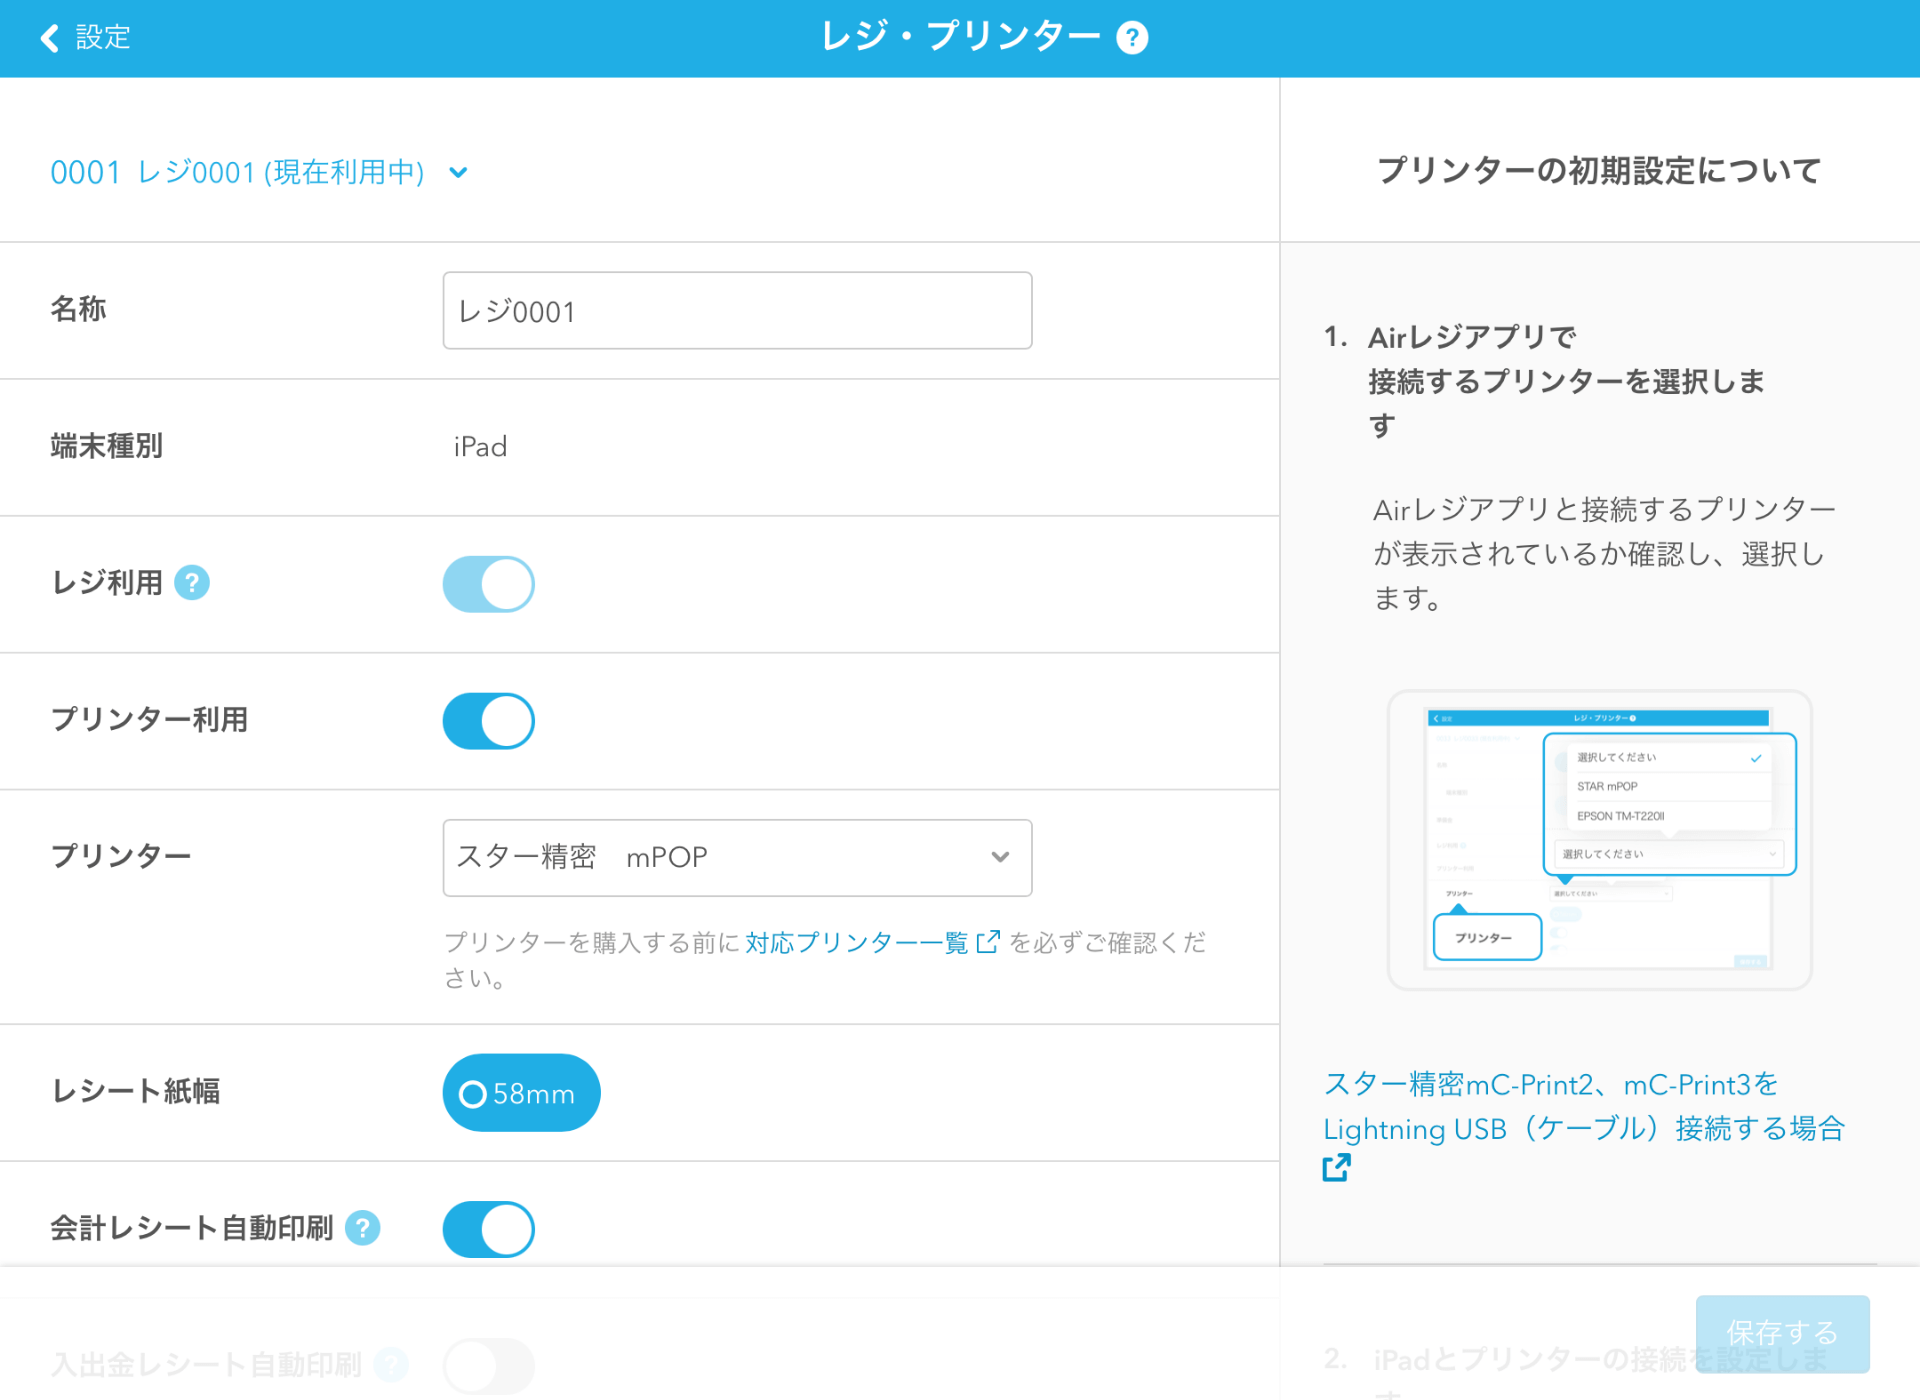Open the プリンター dropdown showing スター精密 mPOP

737,858
